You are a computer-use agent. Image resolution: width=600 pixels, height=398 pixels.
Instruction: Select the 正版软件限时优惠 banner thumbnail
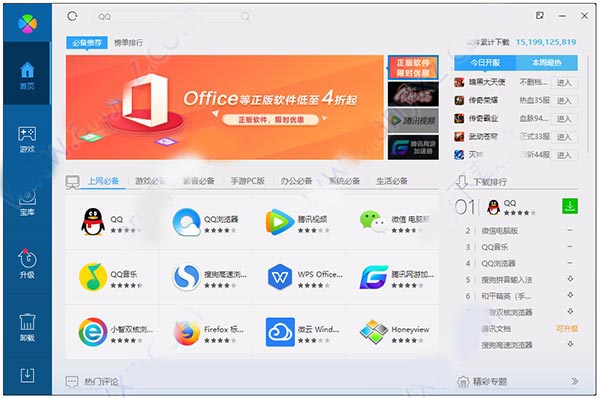click(x=413, y=67)
